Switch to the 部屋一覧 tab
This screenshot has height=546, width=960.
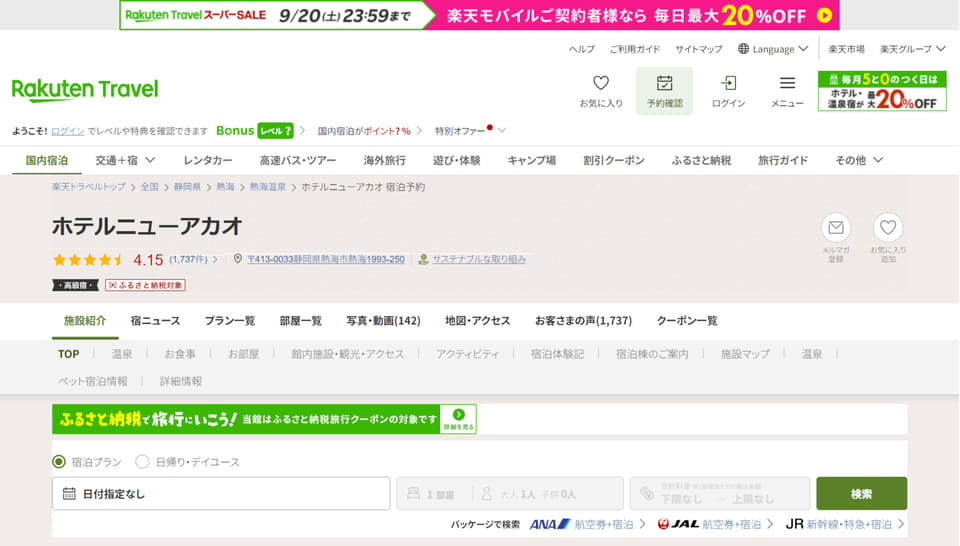(x=301, y=321)
